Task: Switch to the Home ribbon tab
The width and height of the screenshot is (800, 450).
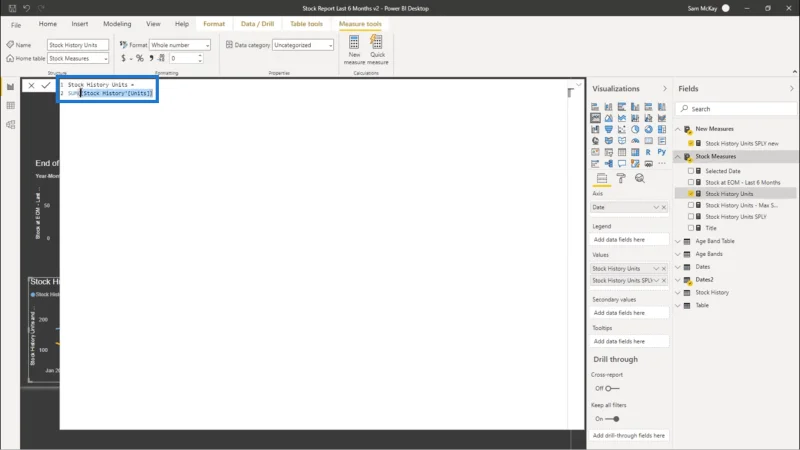Action: 47,24
